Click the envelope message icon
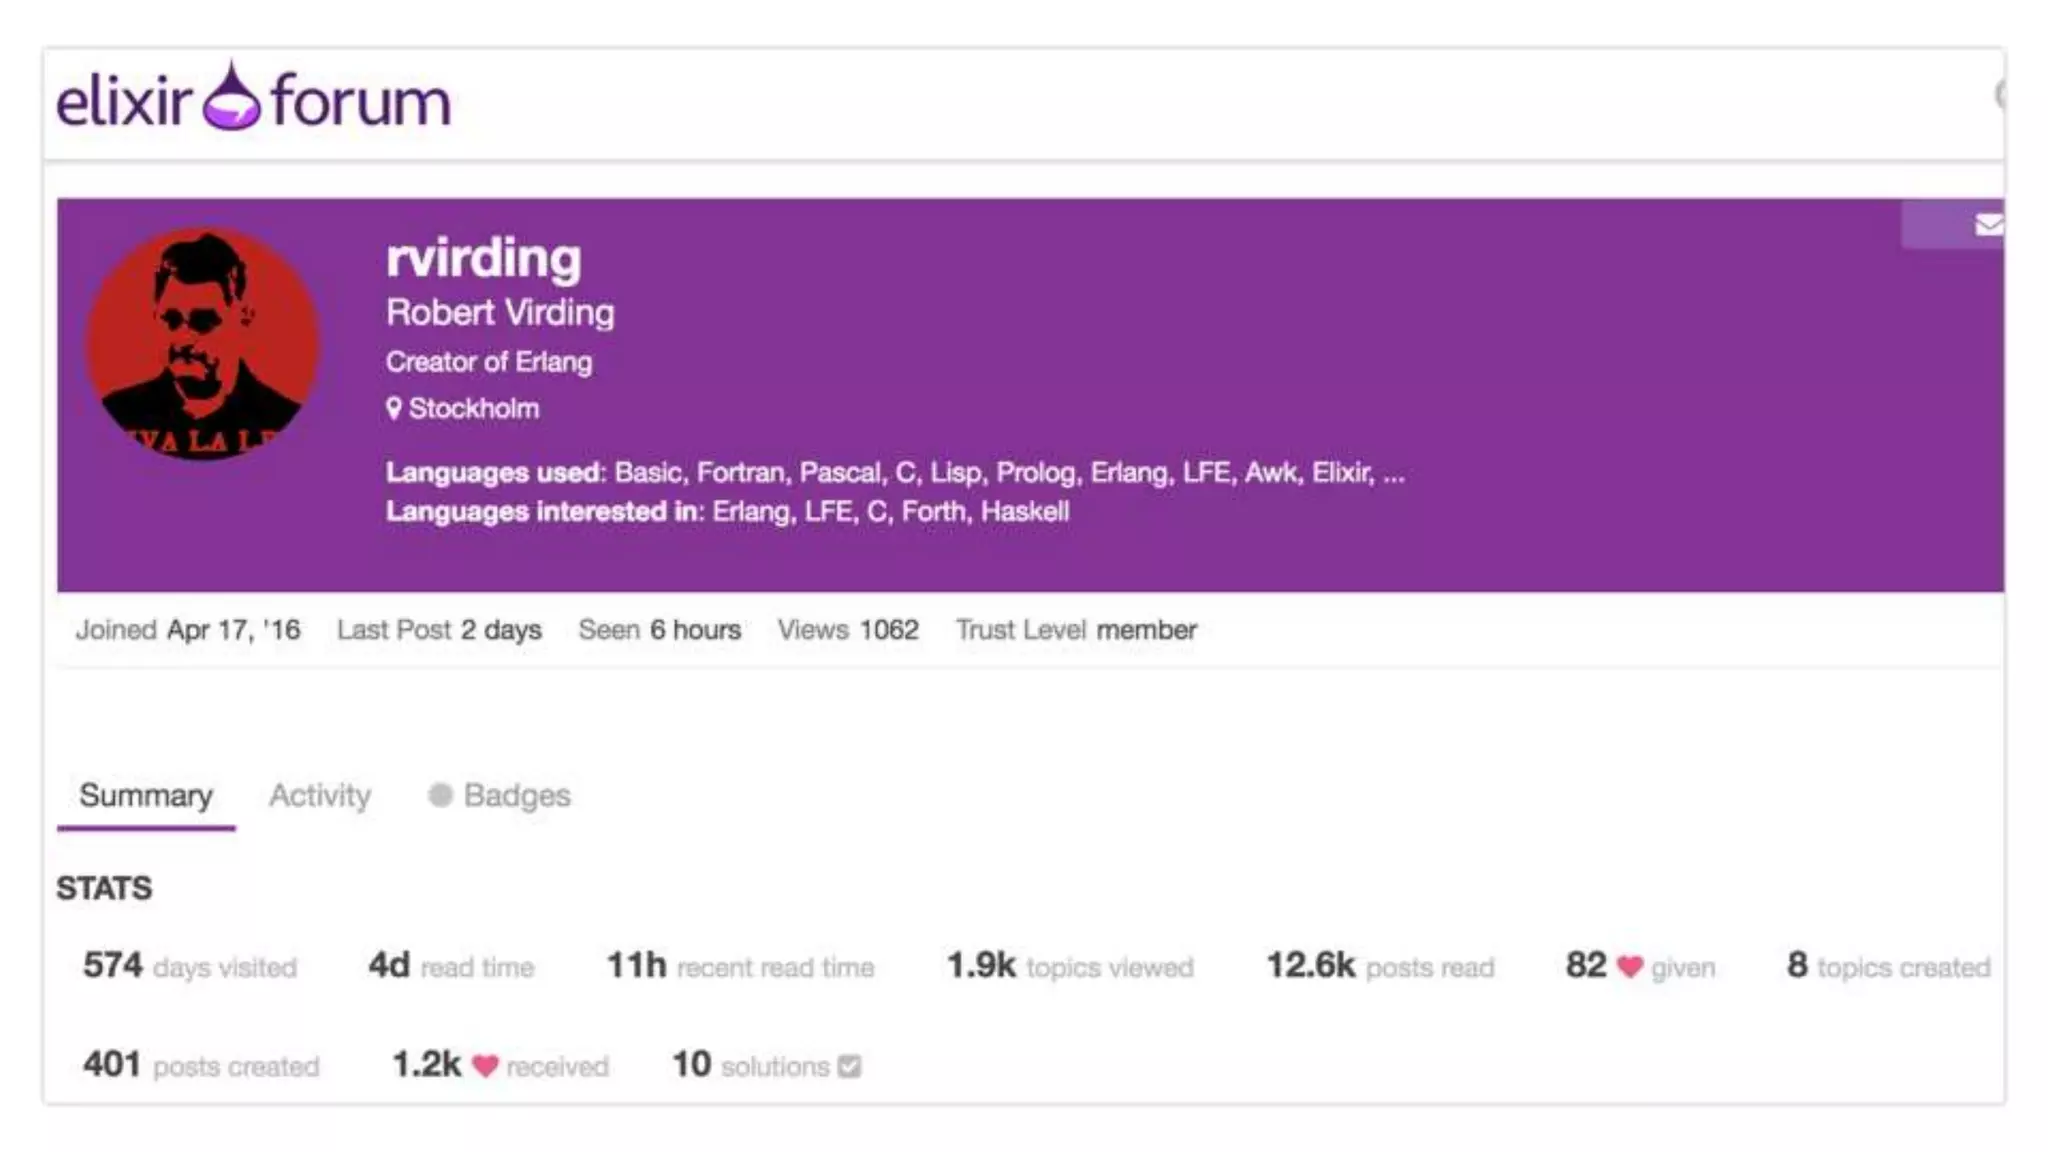 (x=1988, y=225)
